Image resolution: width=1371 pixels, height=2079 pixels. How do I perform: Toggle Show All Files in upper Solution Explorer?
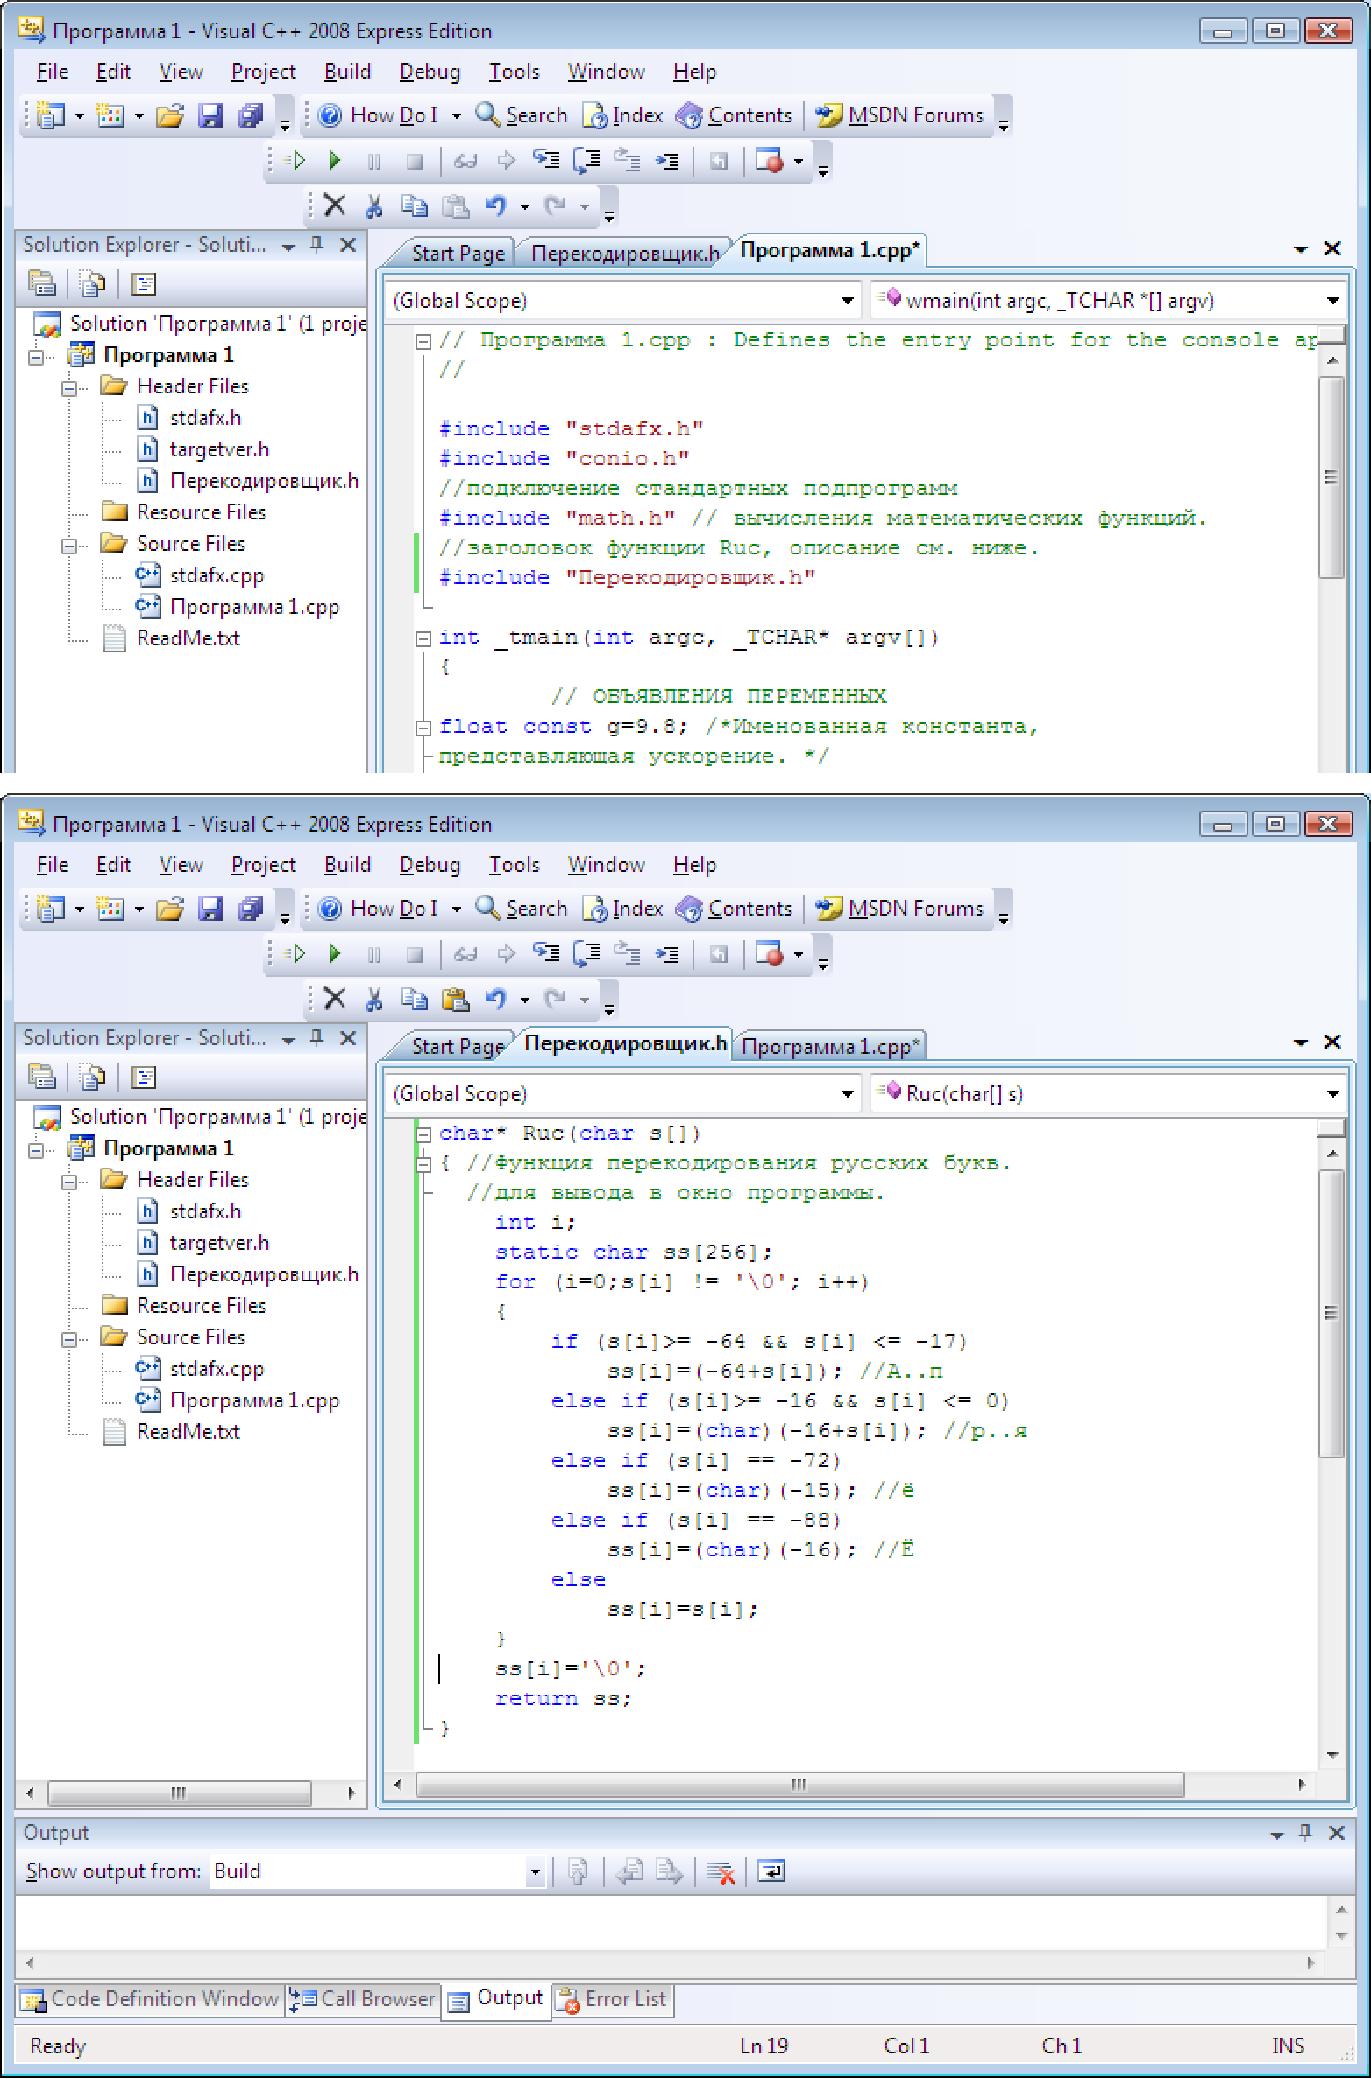click(92, 284)
